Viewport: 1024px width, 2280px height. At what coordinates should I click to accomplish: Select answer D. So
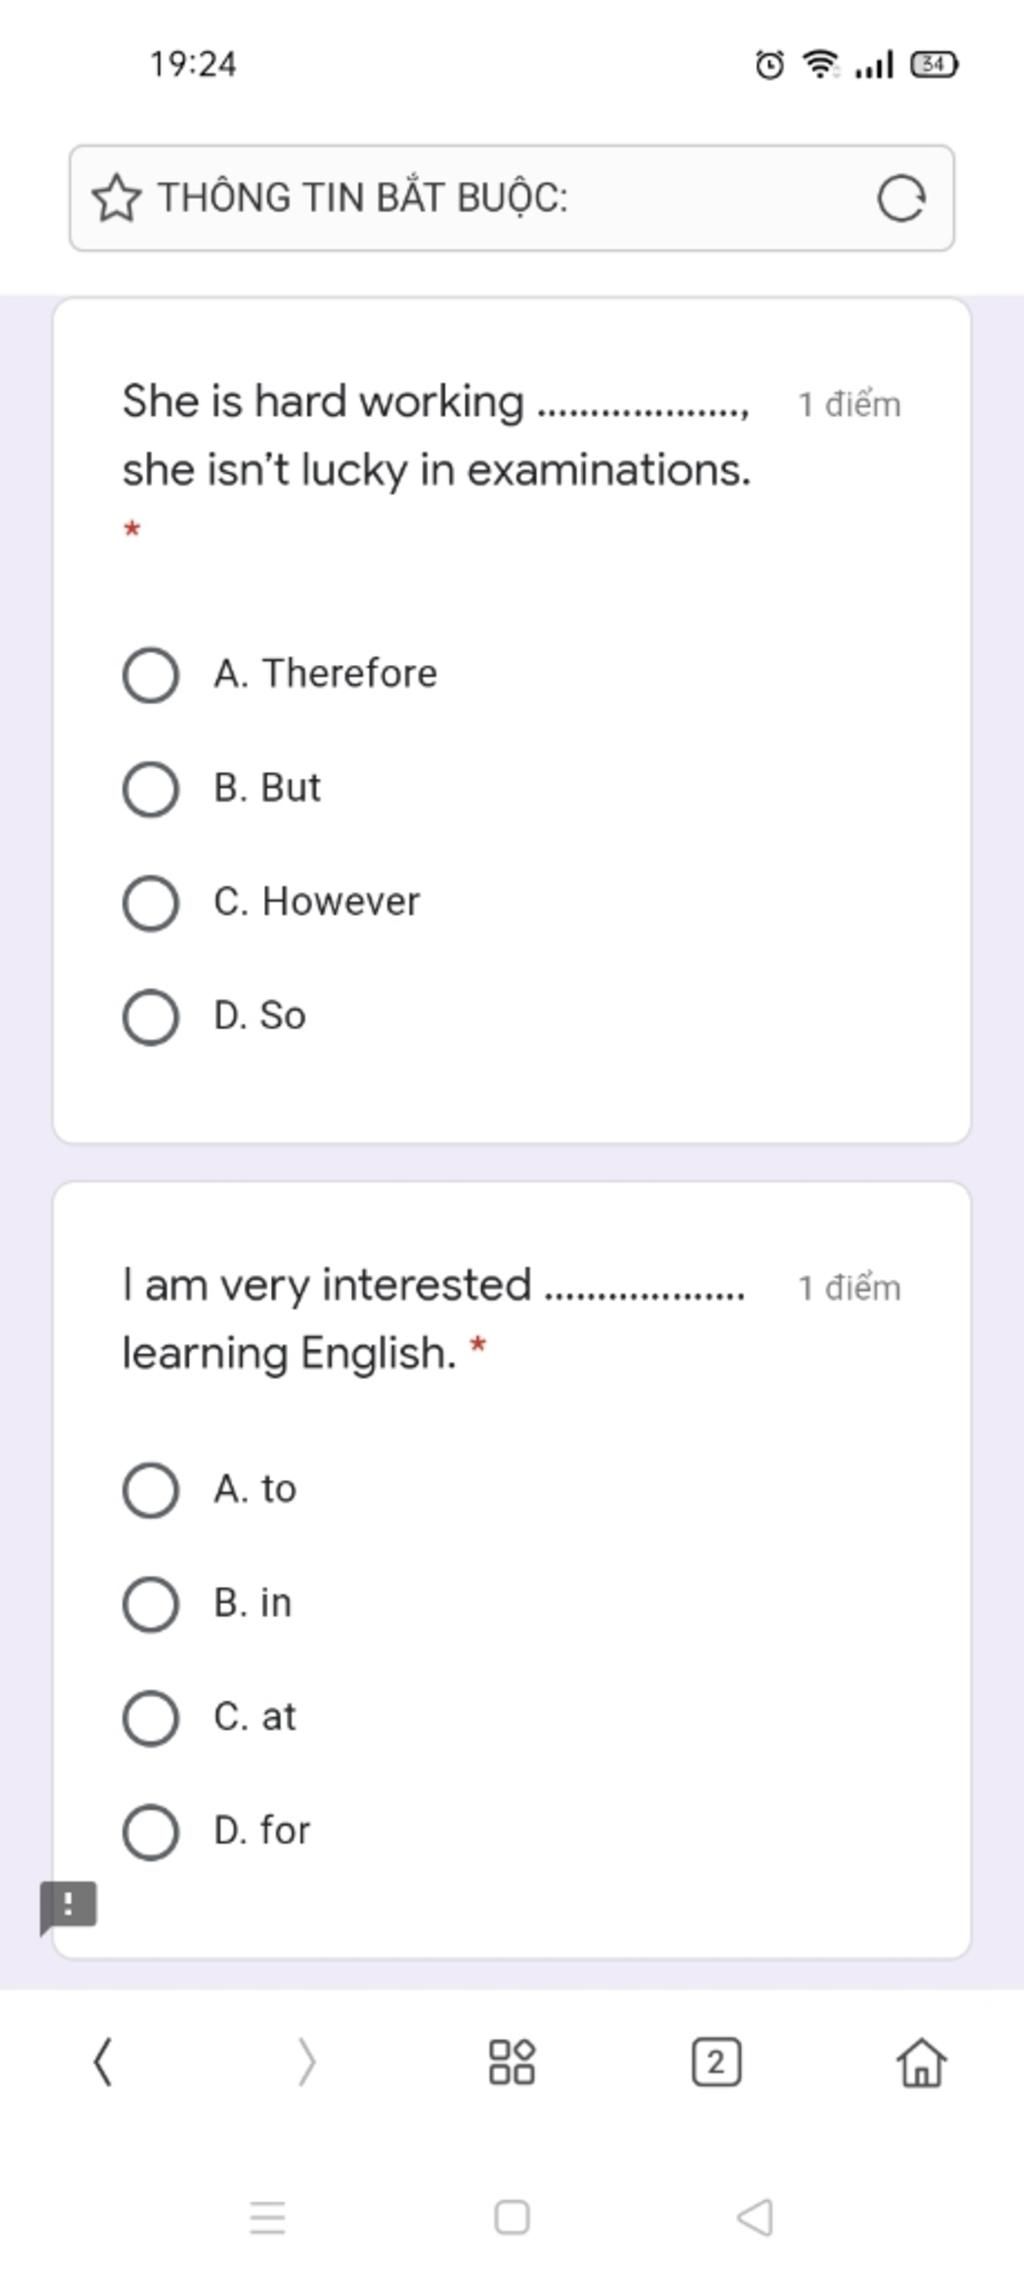pyautogui.click(x=214, y=1016)
